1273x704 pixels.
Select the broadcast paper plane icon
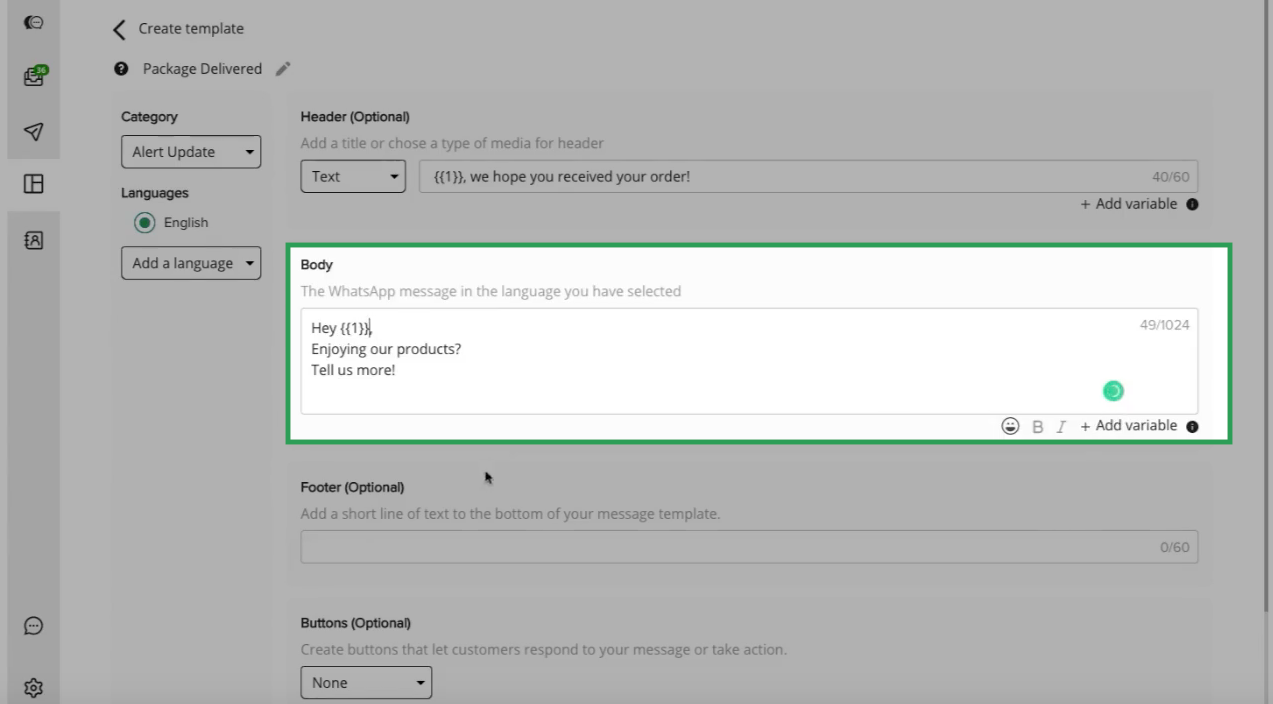[33, 131]
